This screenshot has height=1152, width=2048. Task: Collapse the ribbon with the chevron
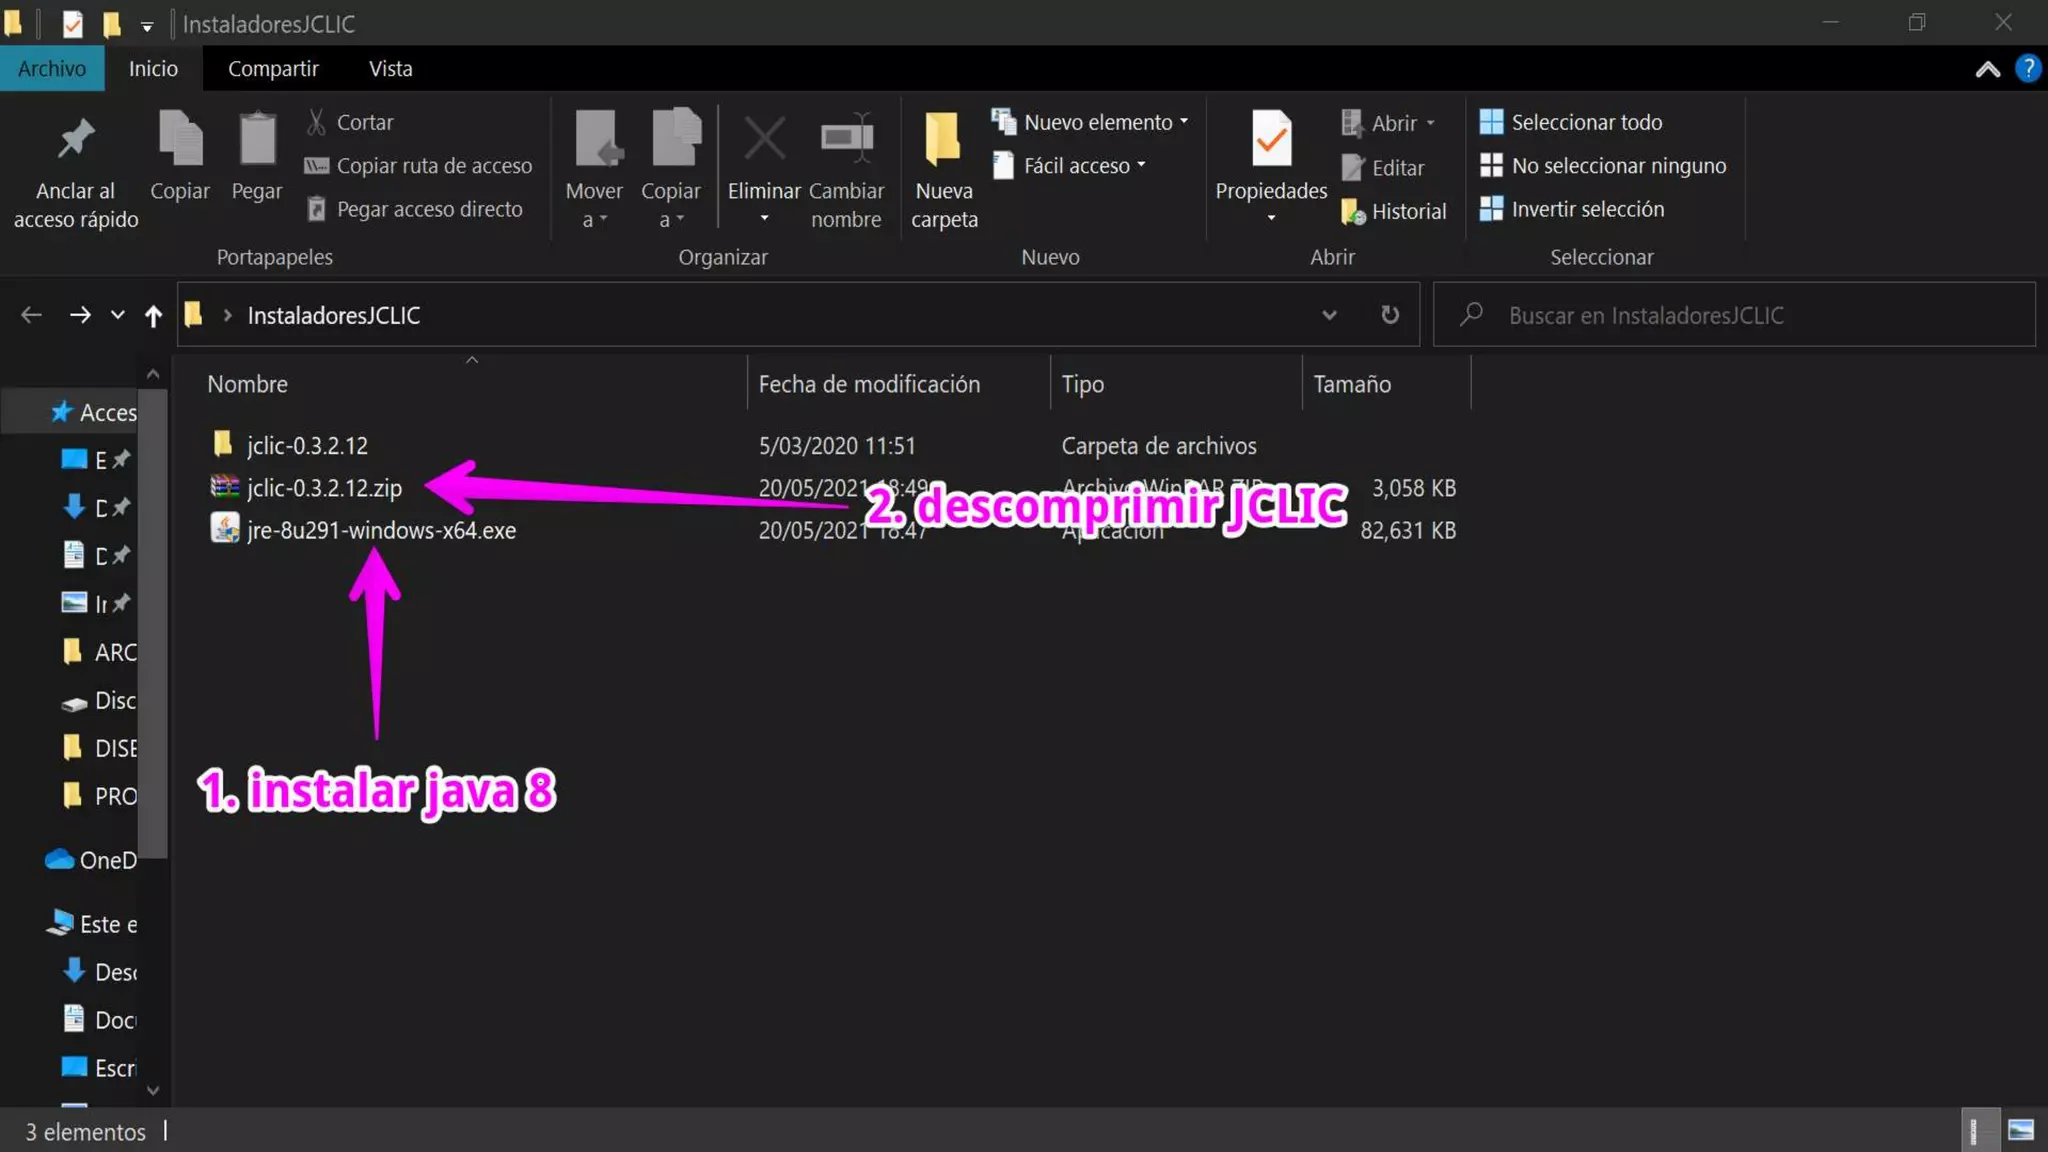1987,69
